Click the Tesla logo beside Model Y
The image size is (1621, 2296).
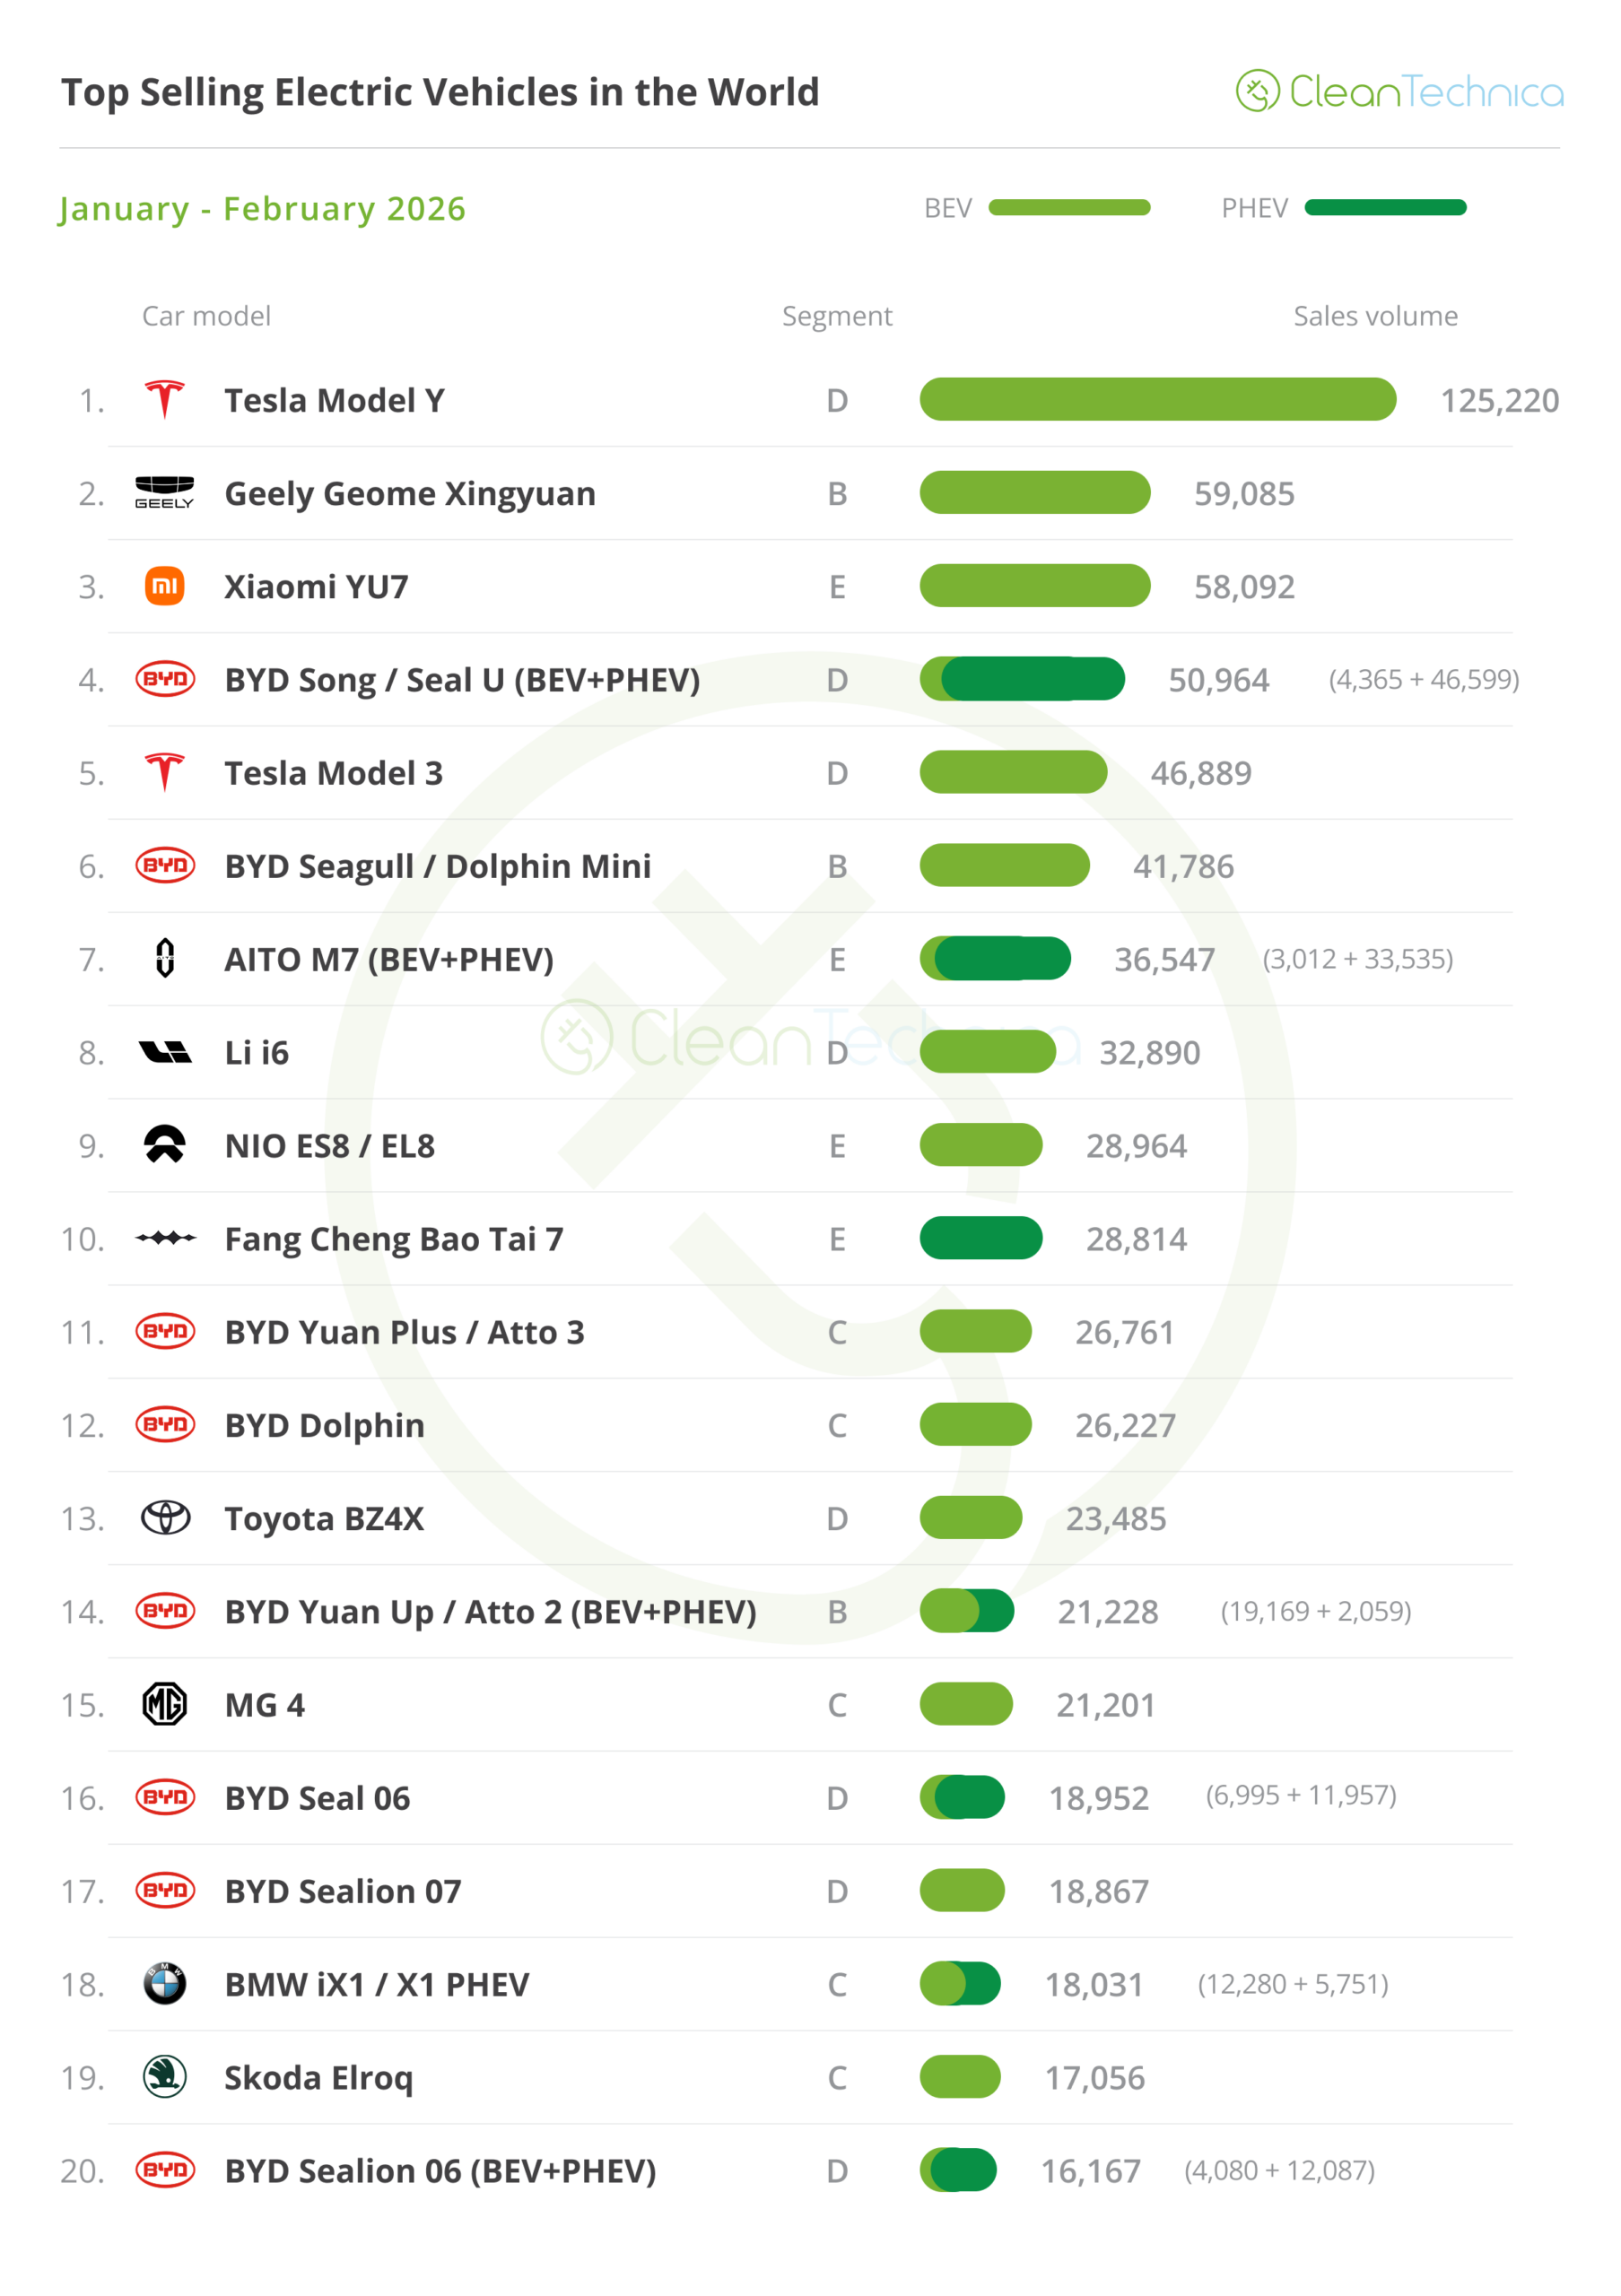(165, 400)
